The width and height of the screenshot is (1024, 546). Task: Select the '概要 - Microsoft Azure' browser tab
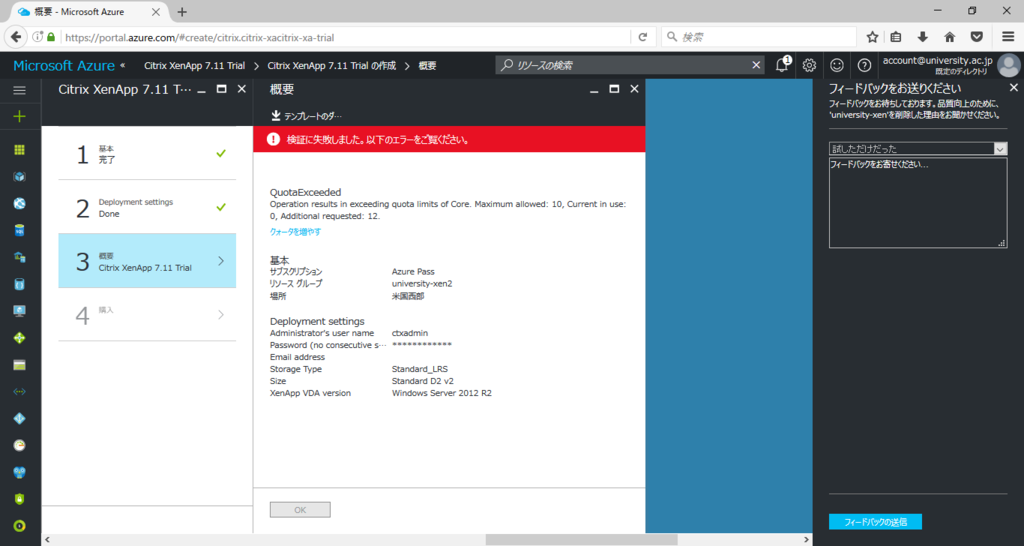tap(87, 12)
